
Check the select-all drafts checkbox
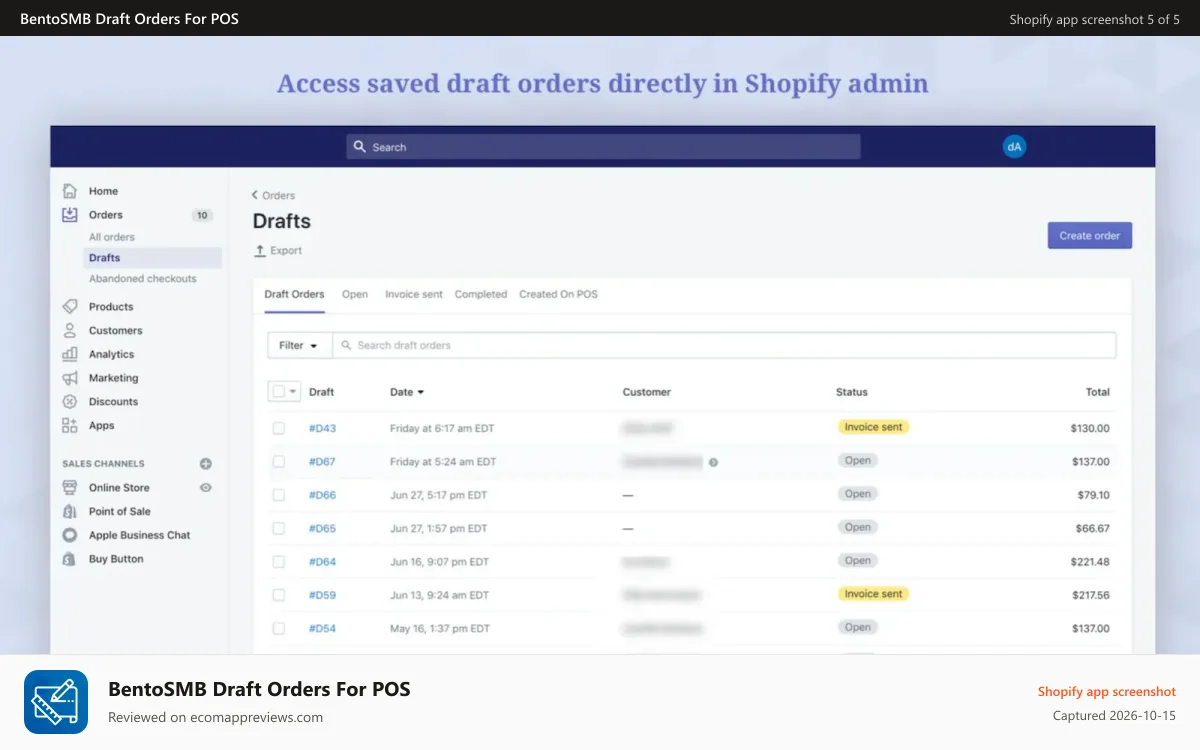tap(279, 392)
